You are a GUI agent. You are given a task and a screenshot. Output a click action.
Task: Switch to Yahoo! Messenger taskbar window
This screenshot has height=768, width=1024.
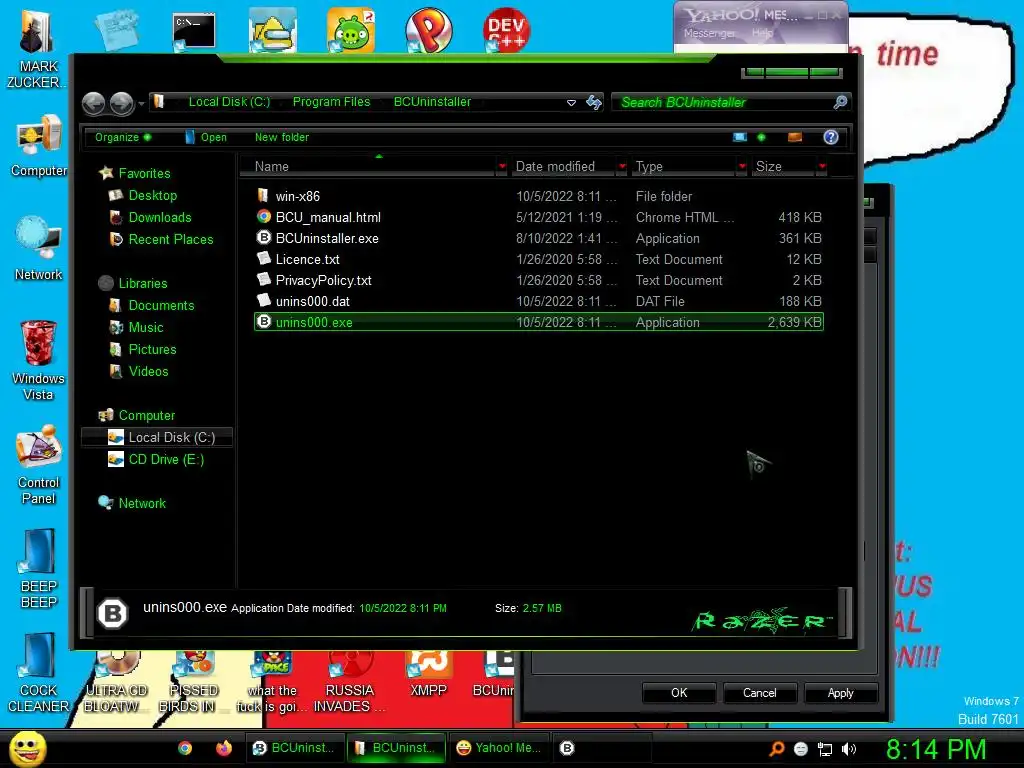498,748
